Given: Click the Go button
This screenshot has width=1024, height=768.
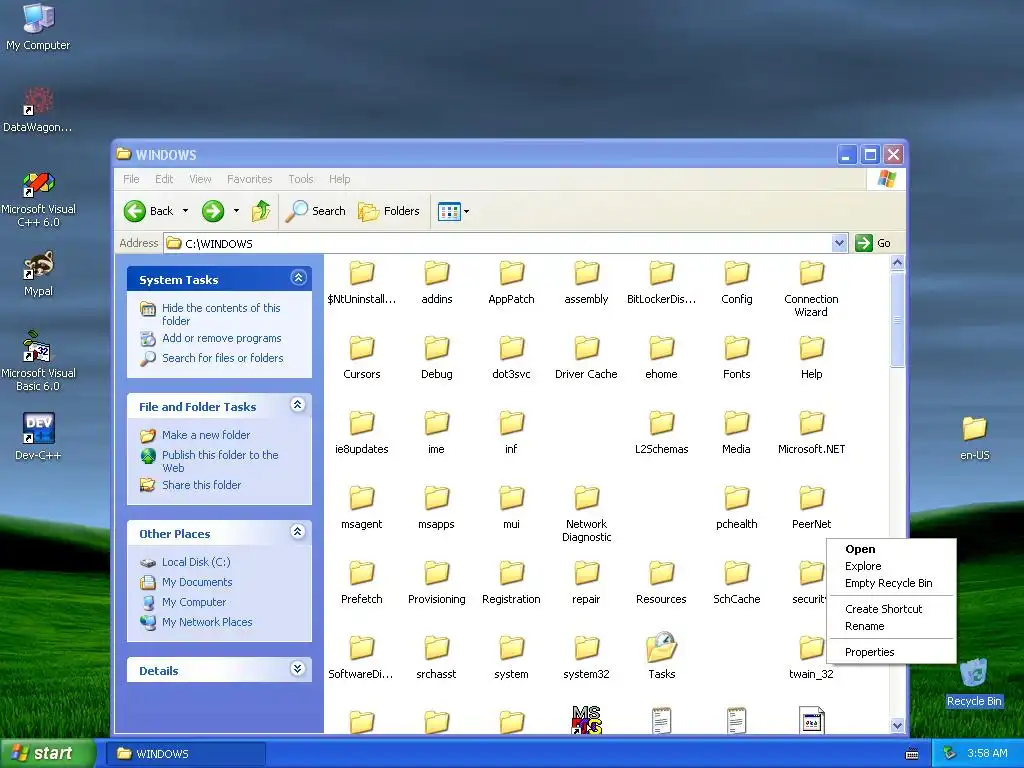Looking at the screenshot, I should [873, 243].
